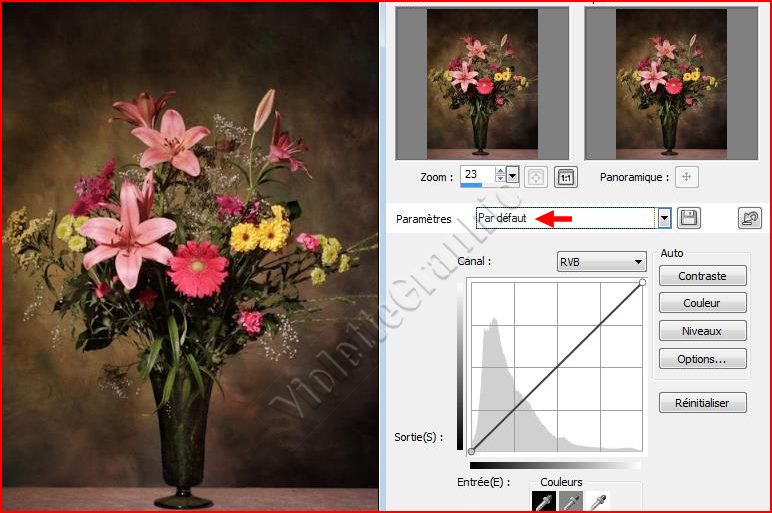Increase zoom with the up stepper arrow
The width and height of the screenshot is (772, 513).
click(x=500, y=172)
